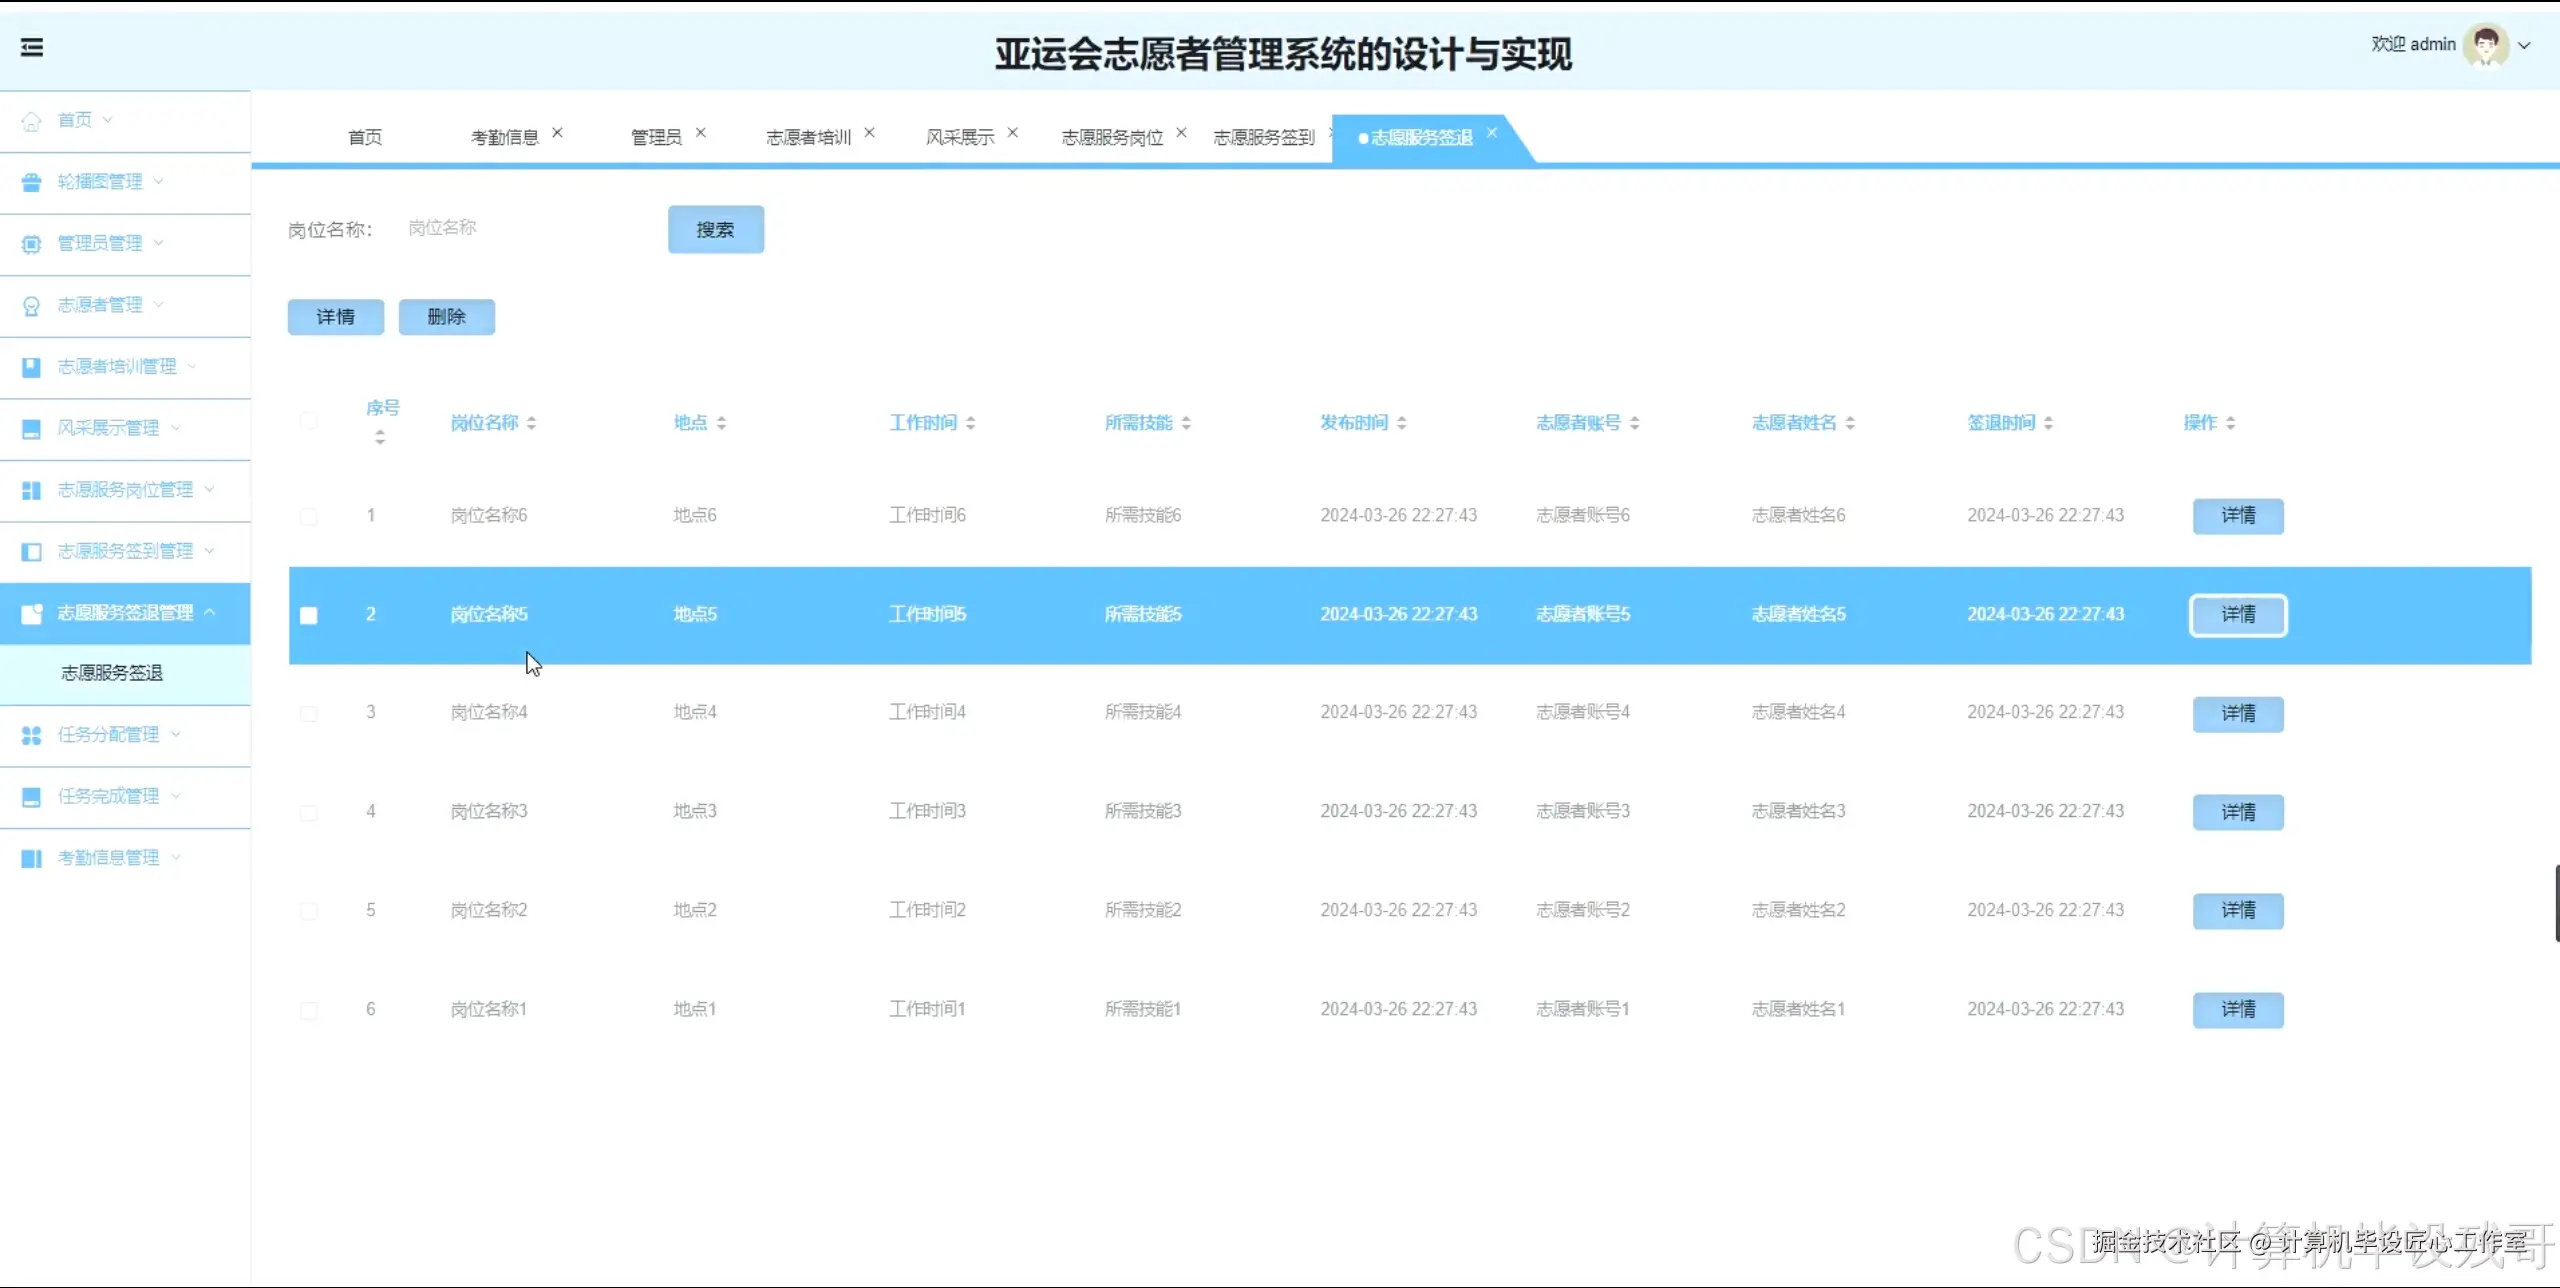Click the 风采展示管理 sidebar icon
Screen dimensions: 2560x1288
[31, 428]
